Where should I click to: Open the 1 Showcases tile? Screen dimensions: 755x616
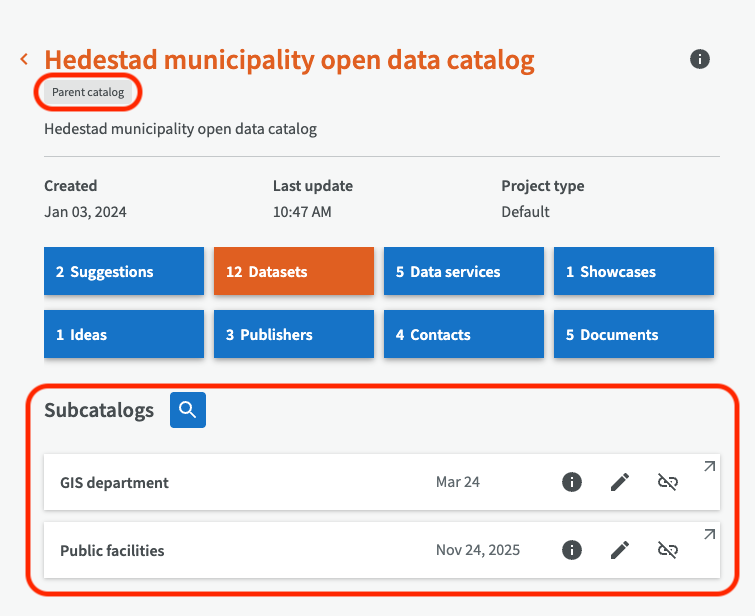[634, 272]
